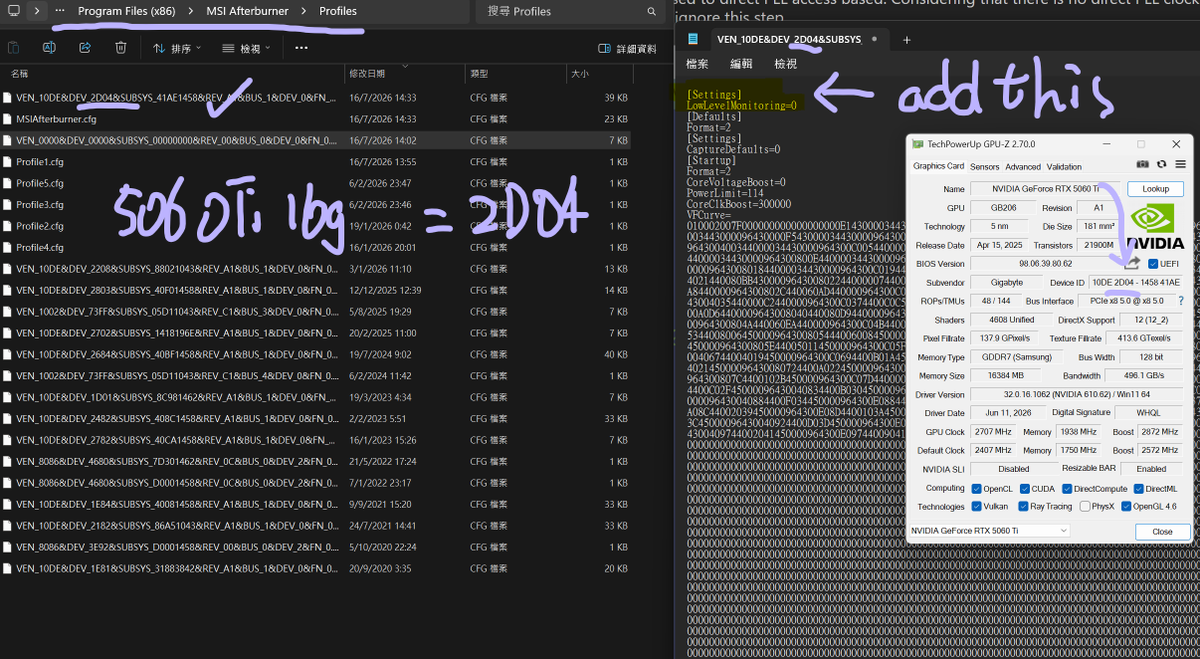Click the NVIDIA logo in GPU-Z
The height and width of the screenshot is (659, 1200).
pos(1156,226)
